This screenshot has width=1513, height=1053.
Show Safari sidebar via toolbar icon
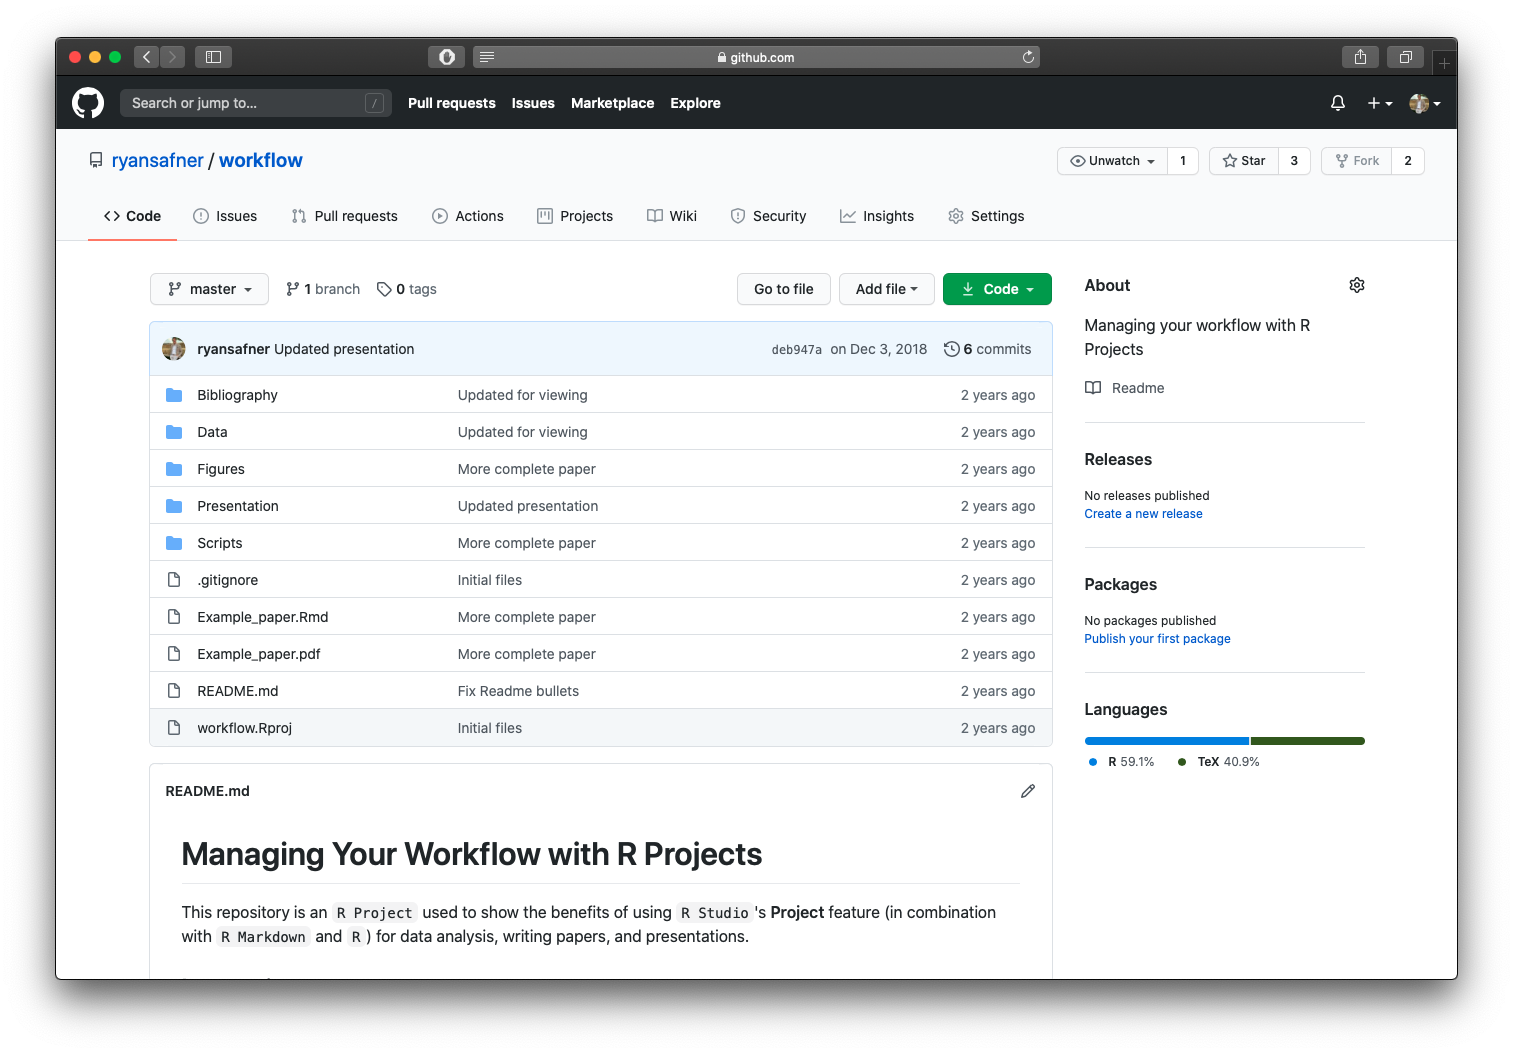click(213, 57)
